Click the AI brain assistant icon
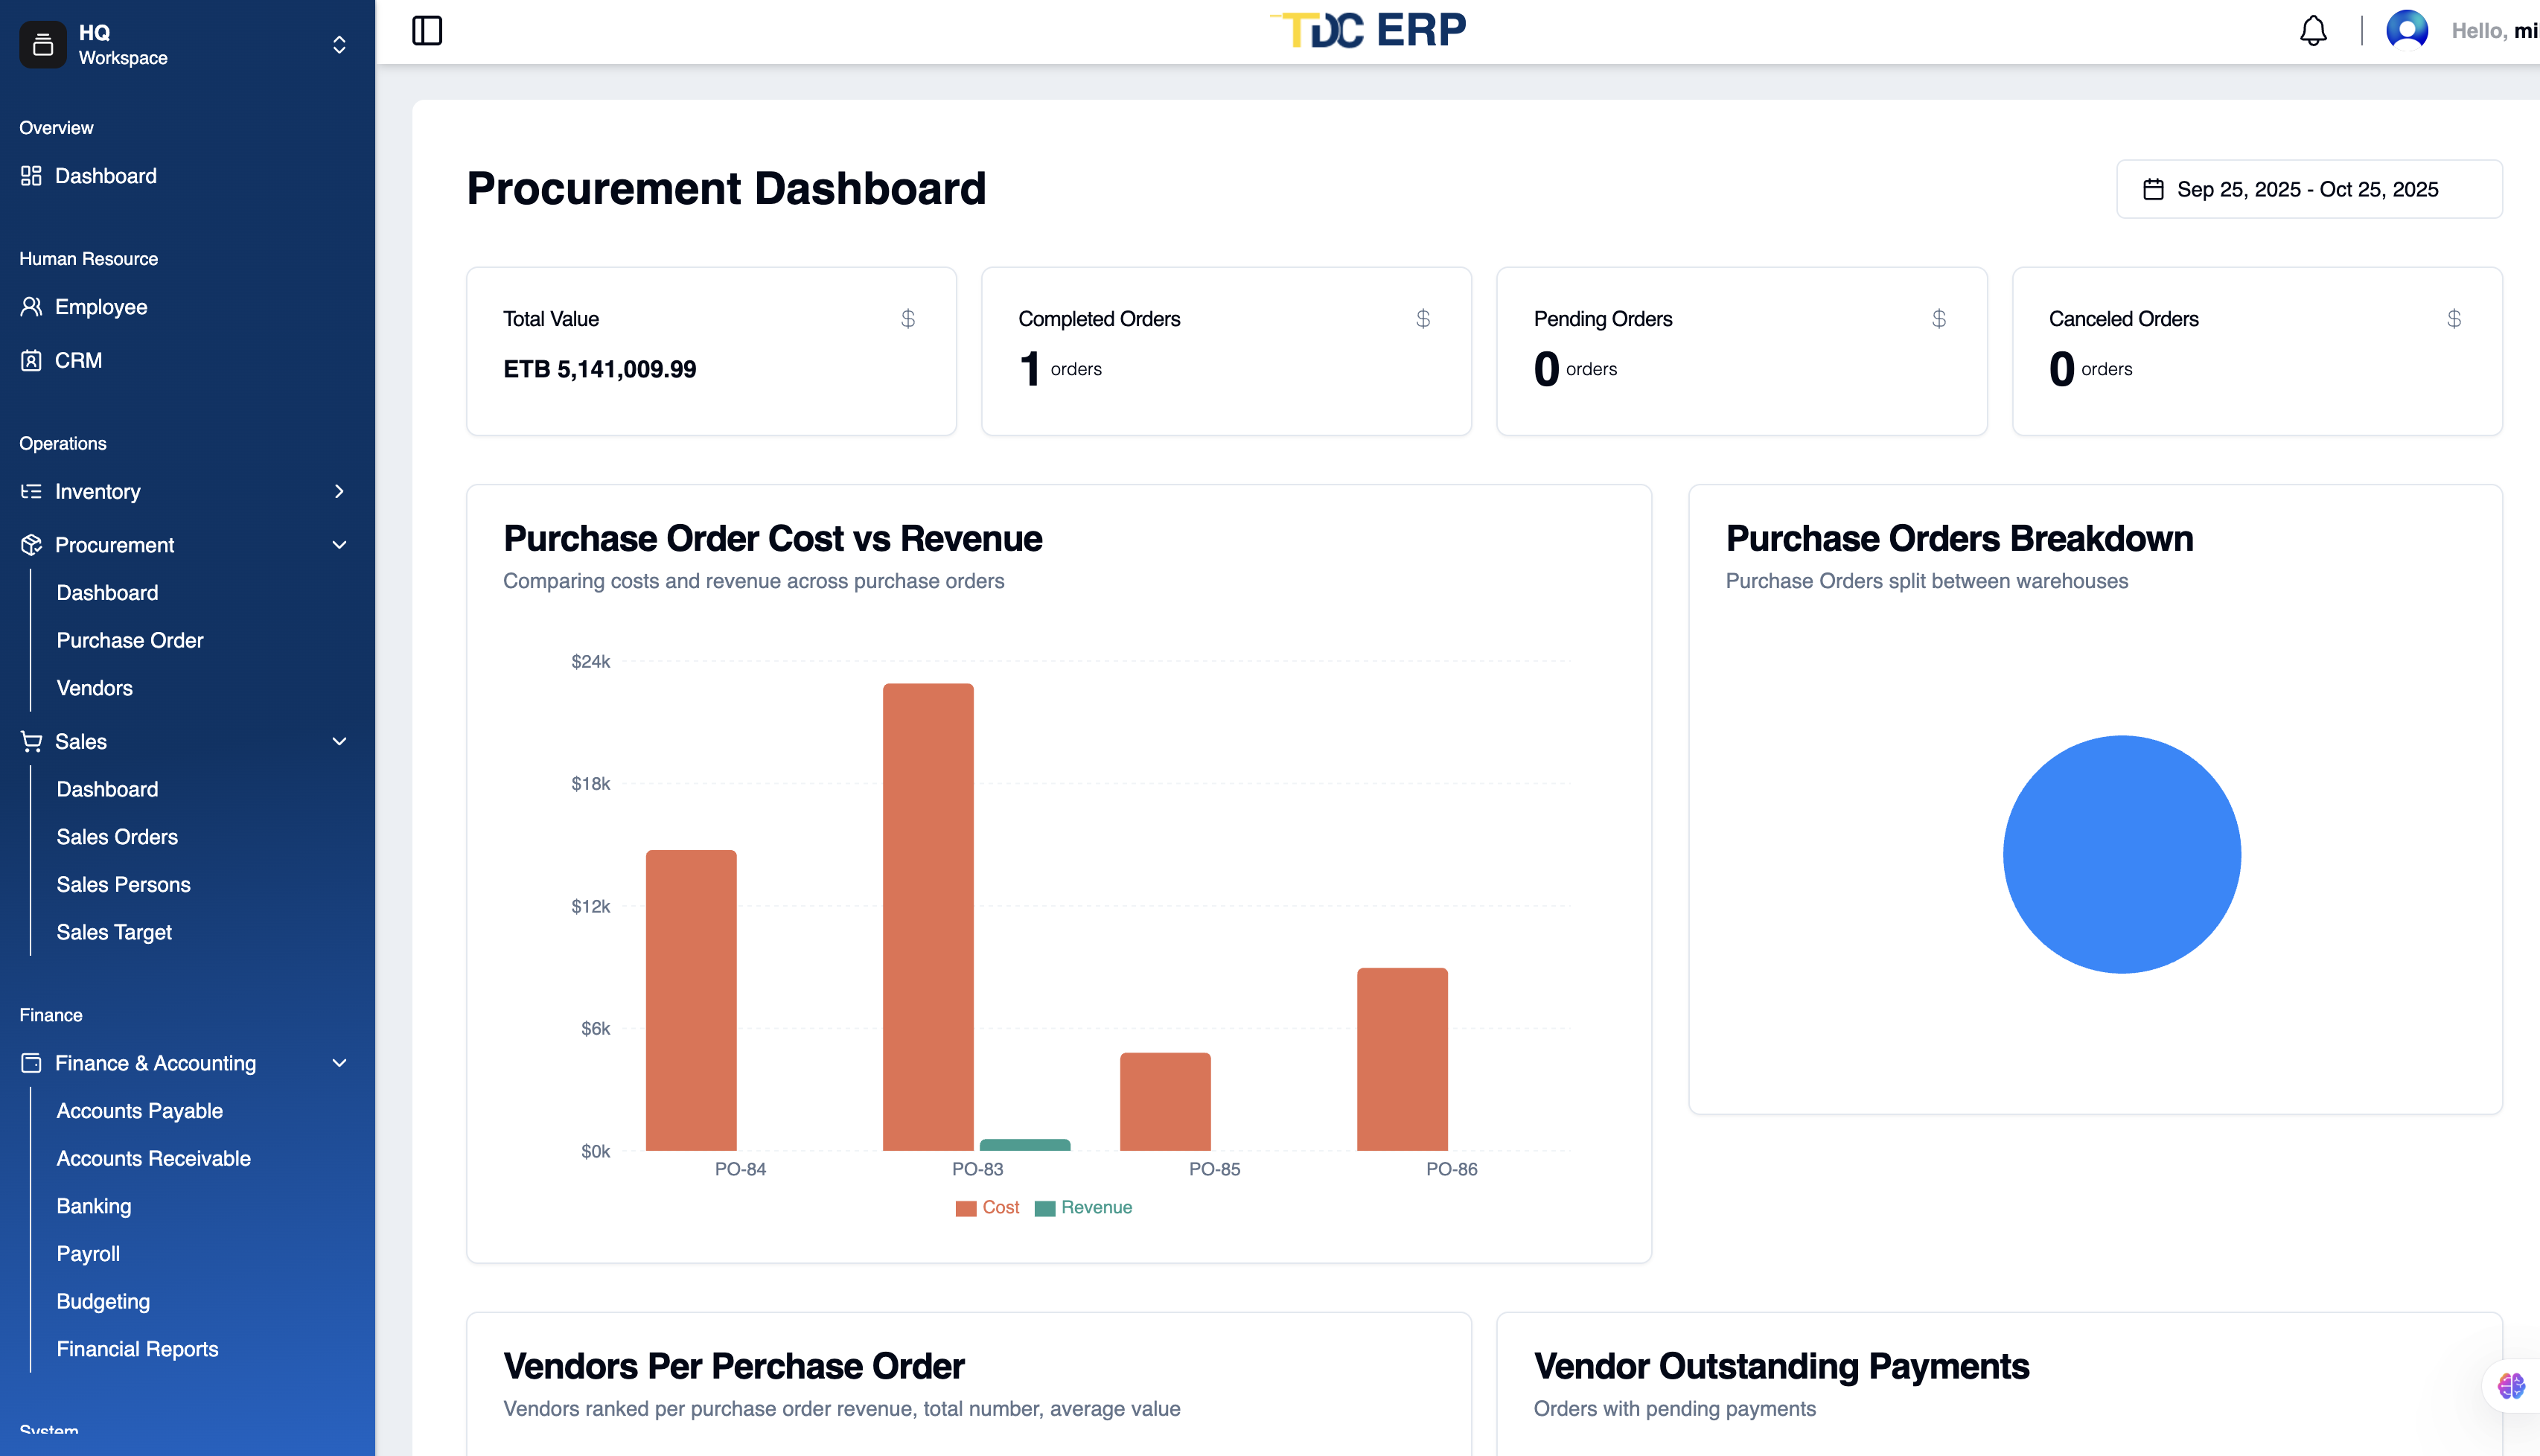 pos(2511,1385)
